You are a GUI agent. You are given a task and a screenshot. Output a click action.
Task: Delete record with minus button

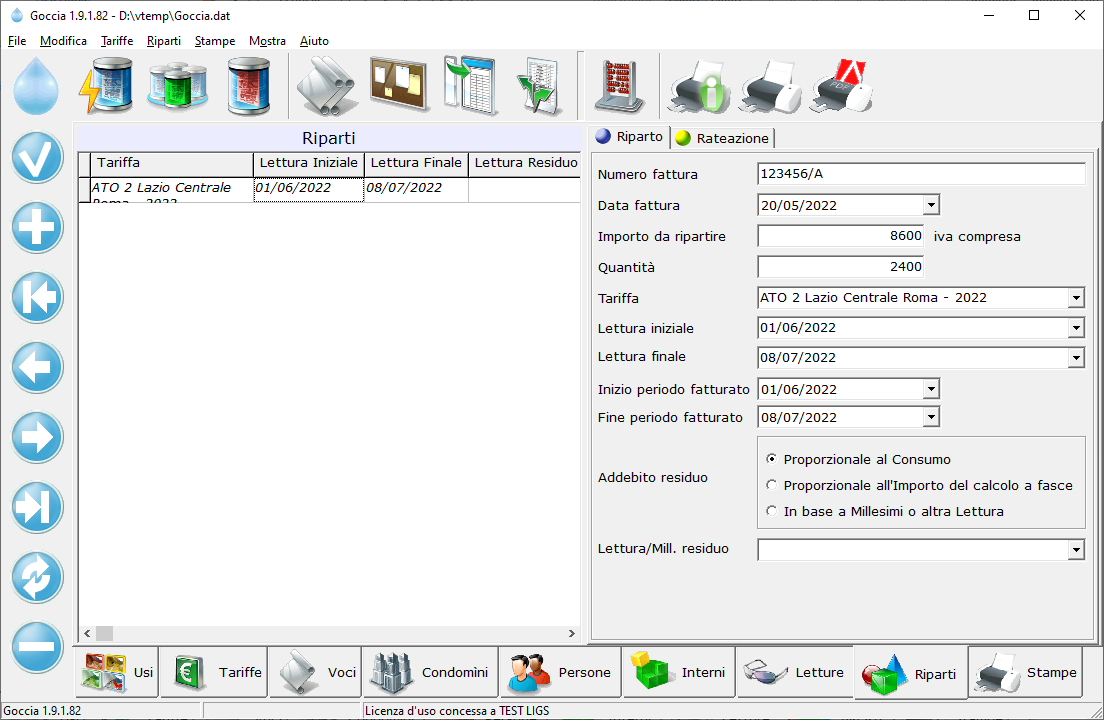pyautogui.click(x=37, y=647)
